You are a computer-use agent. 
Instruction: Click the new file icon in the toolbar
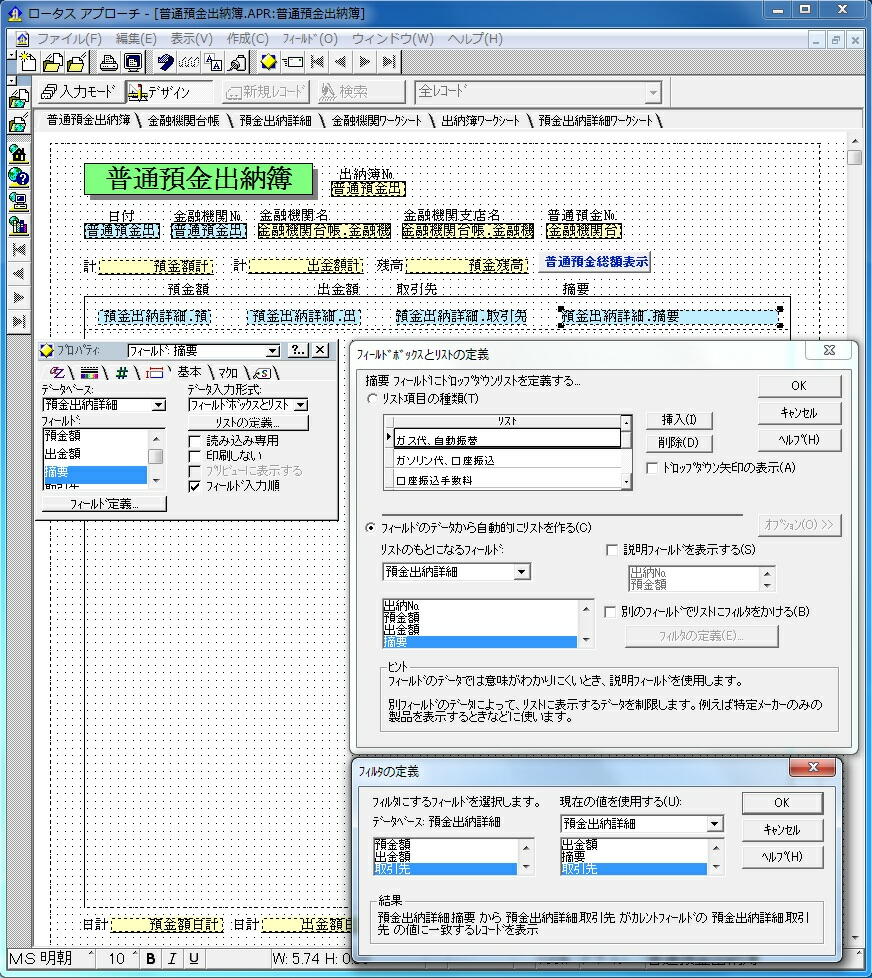27,62
